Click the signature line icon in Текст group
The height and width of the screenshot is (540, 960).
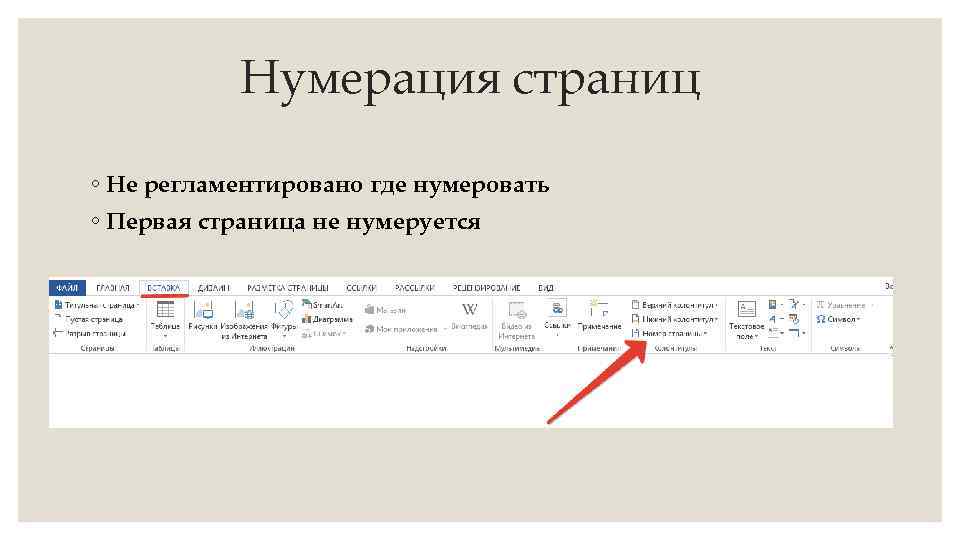795,304
